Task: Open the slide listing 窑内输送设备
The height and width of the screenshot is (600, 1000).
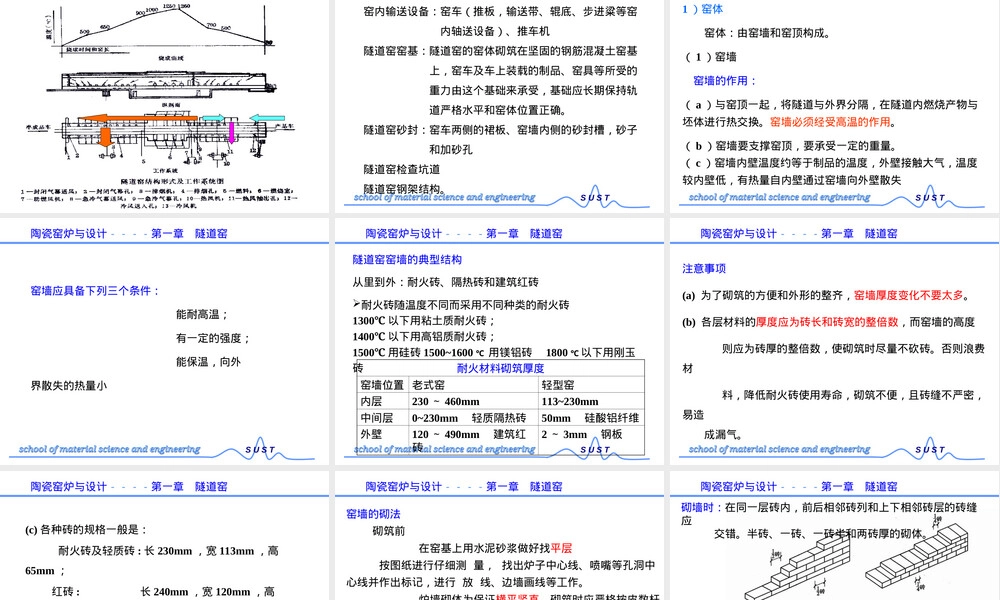Action: [499, 106]
